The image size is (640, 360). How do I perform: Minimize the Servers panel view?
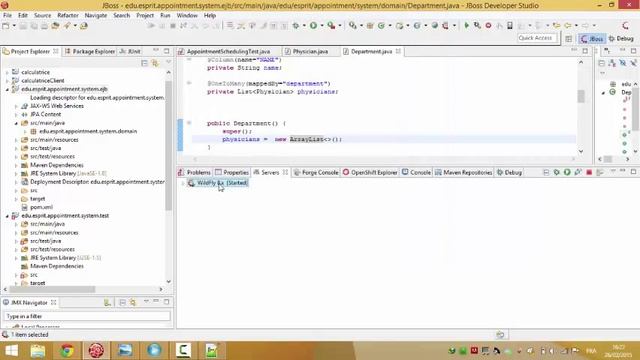click(622, 172)
